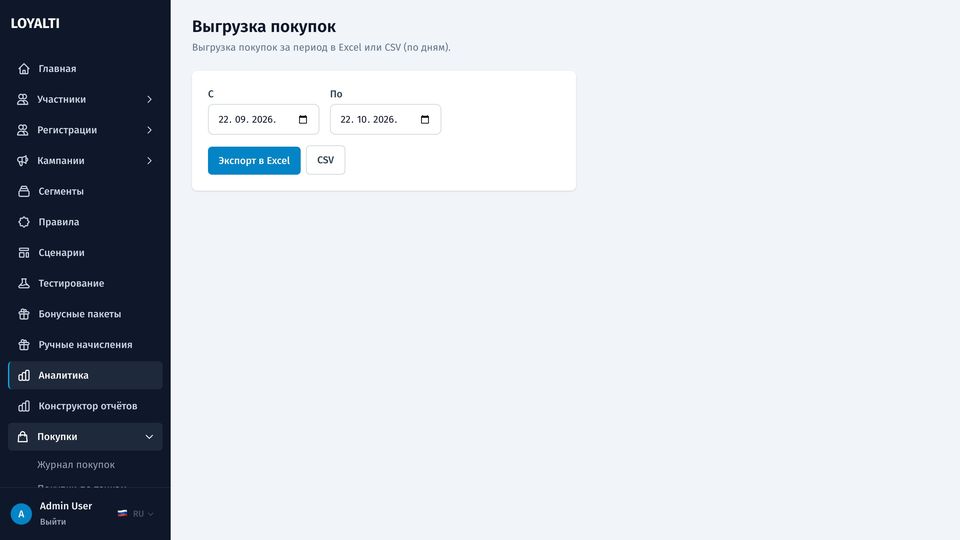Click the gift icon beside Ручные начисления

(24, 344)
